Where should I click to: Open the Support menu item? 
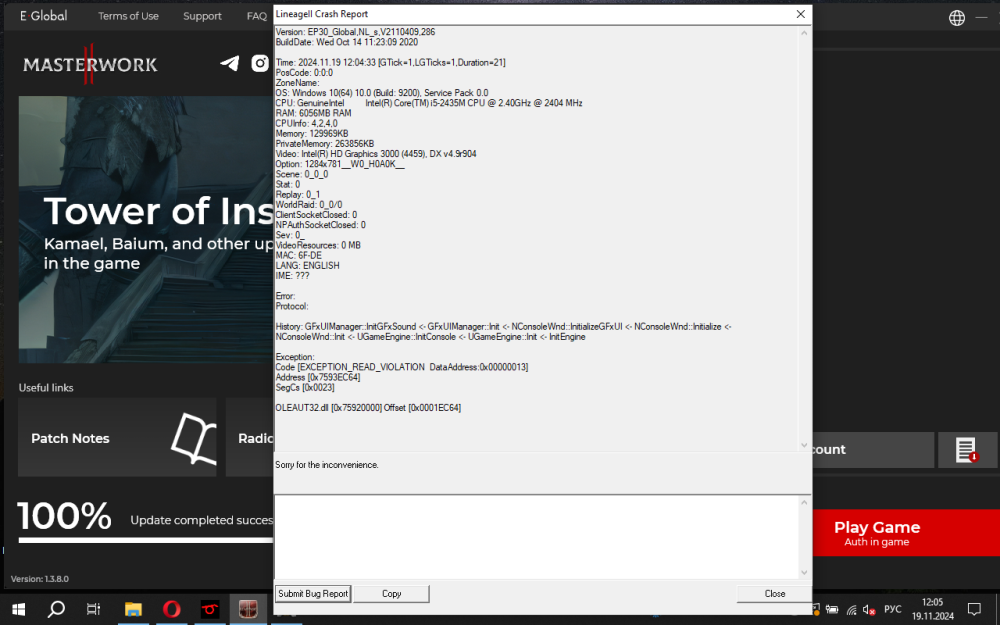tap(202, 16)
